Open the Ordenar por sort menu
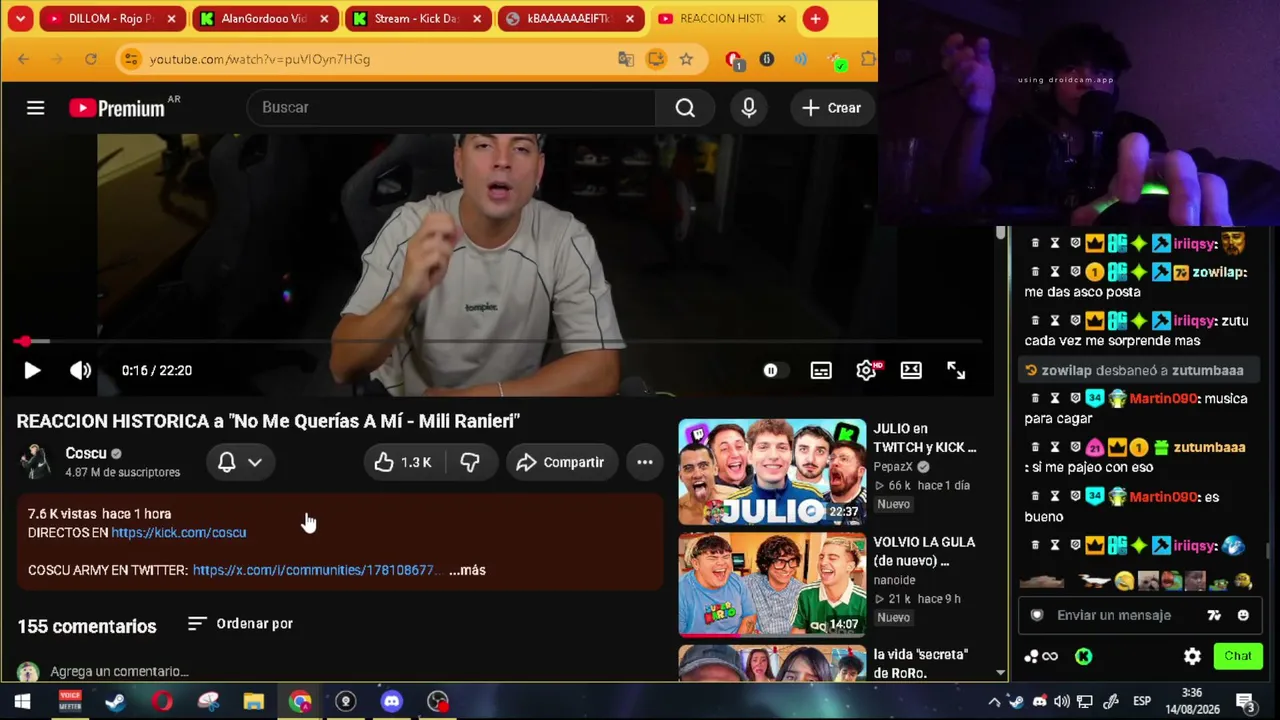The image size is (1280, 720). pos(240,624)
